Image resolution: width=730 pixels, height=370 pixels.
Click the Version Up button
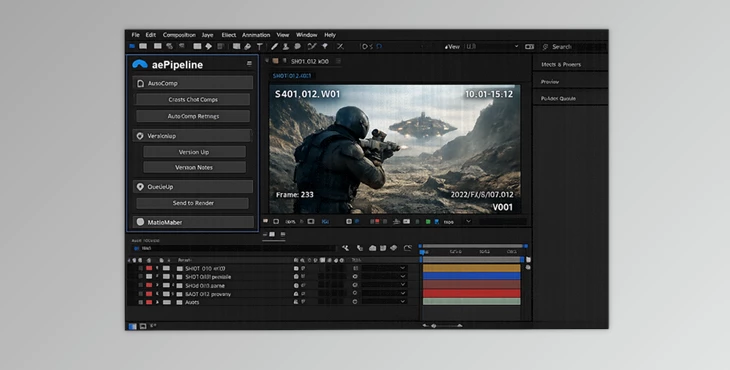pos(194,152)
